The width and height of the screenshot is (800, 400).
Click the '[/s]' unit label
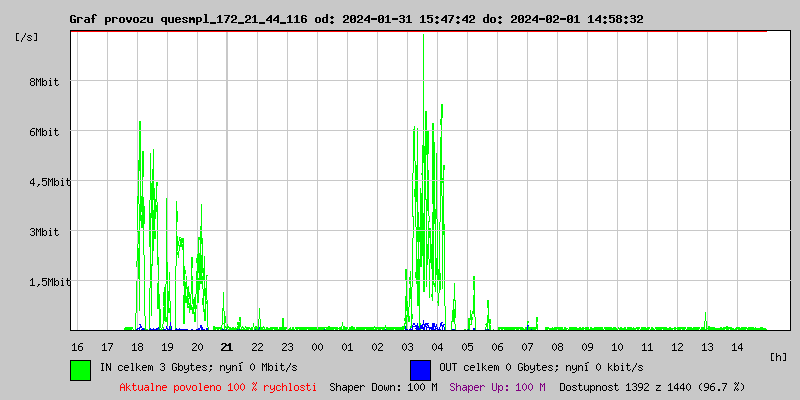pos(27,37)
